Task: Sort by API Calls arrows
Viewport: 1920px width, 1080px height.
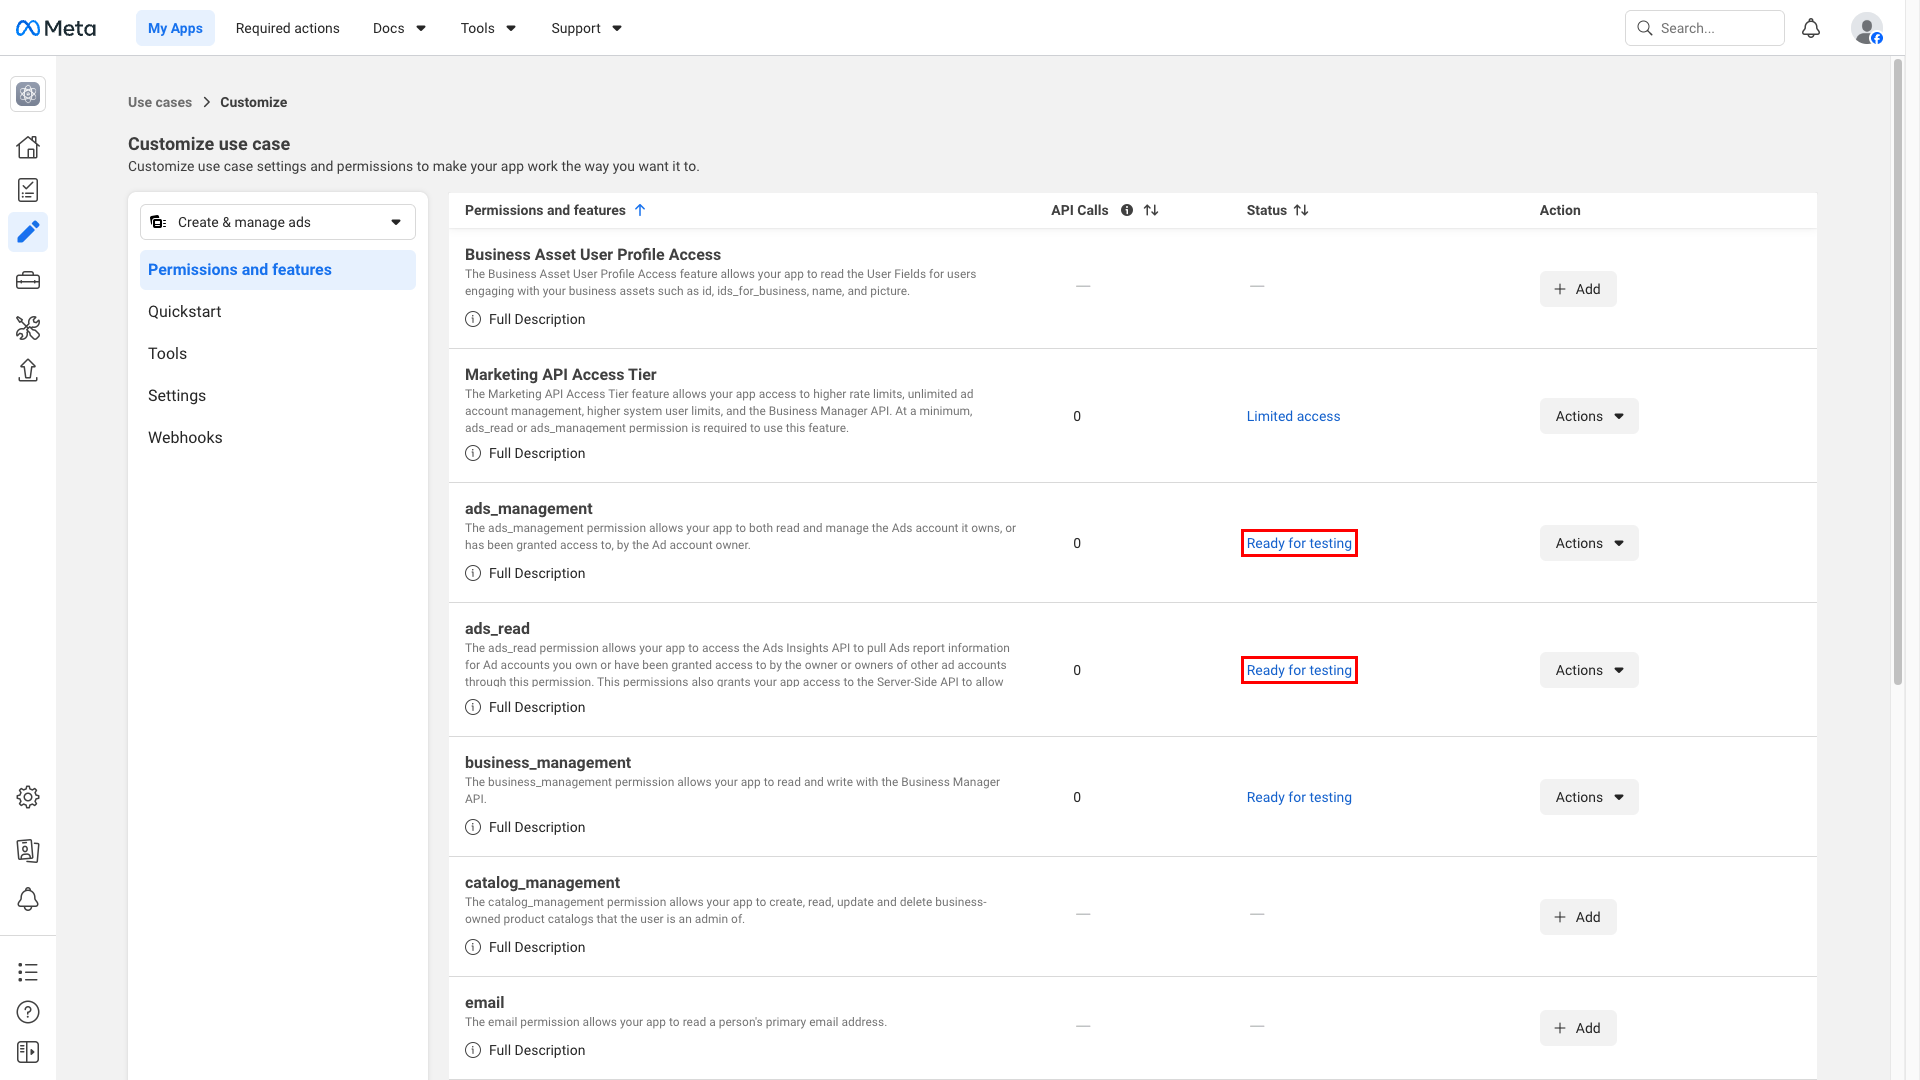Action: tap(1151, 210)
